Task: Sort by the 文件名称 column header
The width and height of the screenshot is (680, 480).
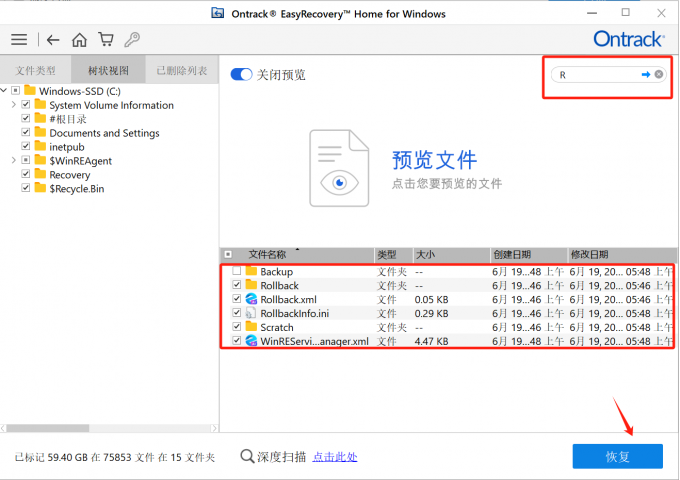Action: 268,255
